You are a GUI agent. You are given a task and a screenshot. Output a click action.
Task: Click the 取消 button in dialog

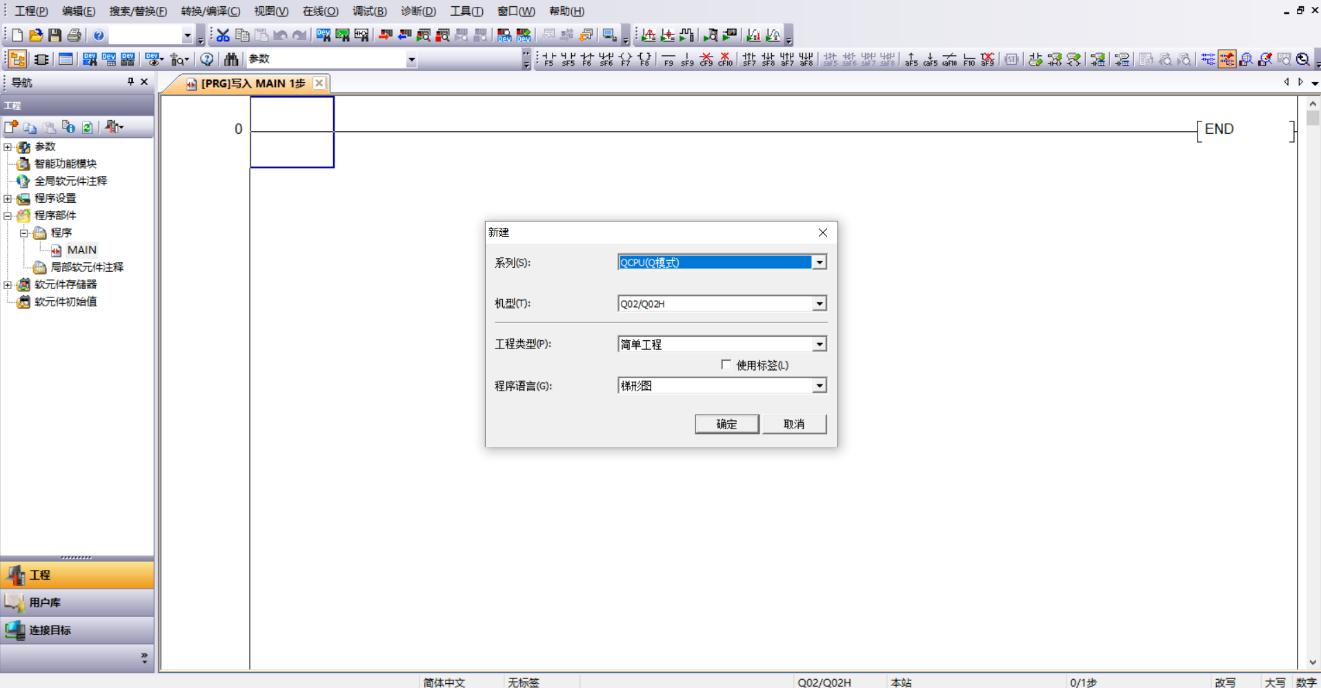coord(795,424)
